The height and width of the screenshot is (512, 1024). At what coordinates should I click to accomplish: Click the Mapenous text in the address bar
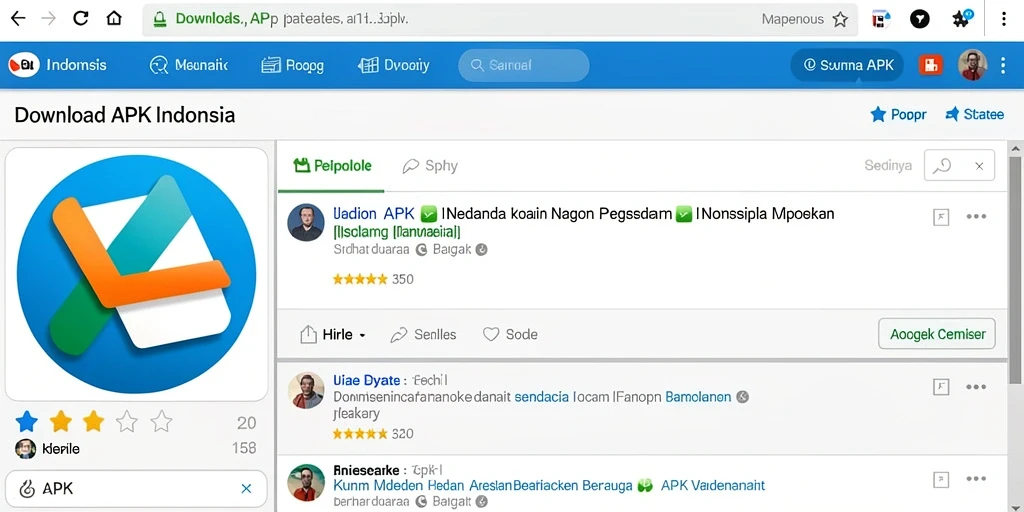click(x=792, y=20)
